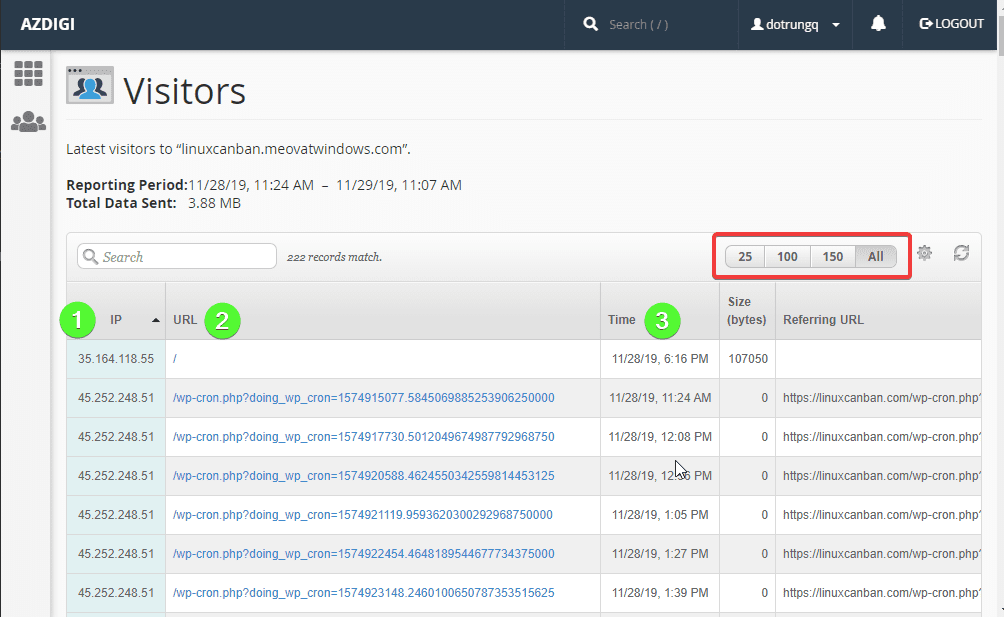Click the magnifier icon in top search
Viewport: 1004px width, 617px height.
[591, 24]
